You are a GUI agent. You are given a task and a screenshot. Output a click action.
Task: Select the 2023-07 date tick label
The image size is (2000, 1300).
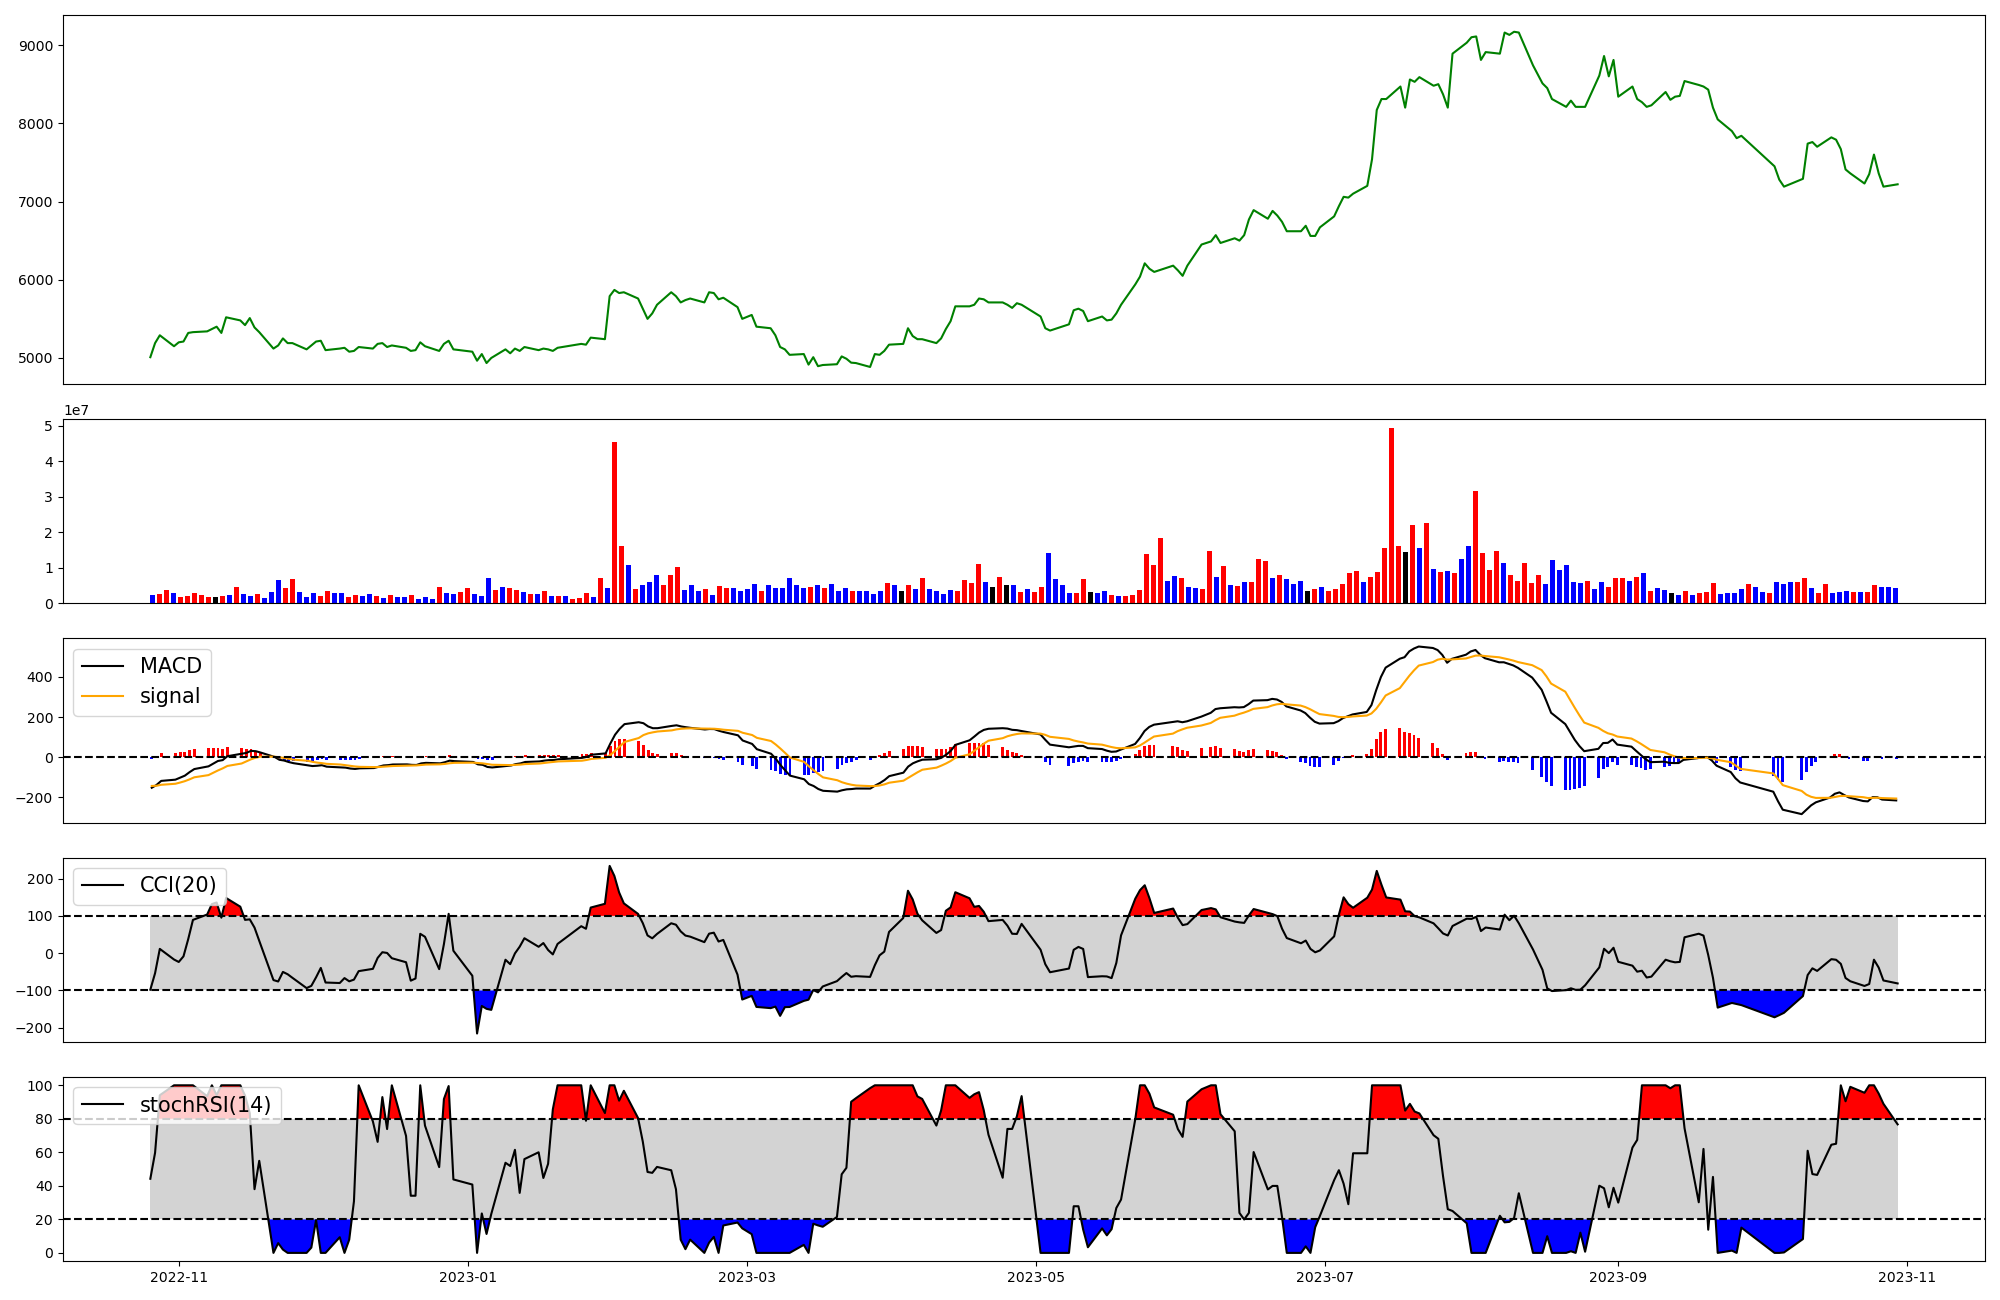point(1325,1277)
